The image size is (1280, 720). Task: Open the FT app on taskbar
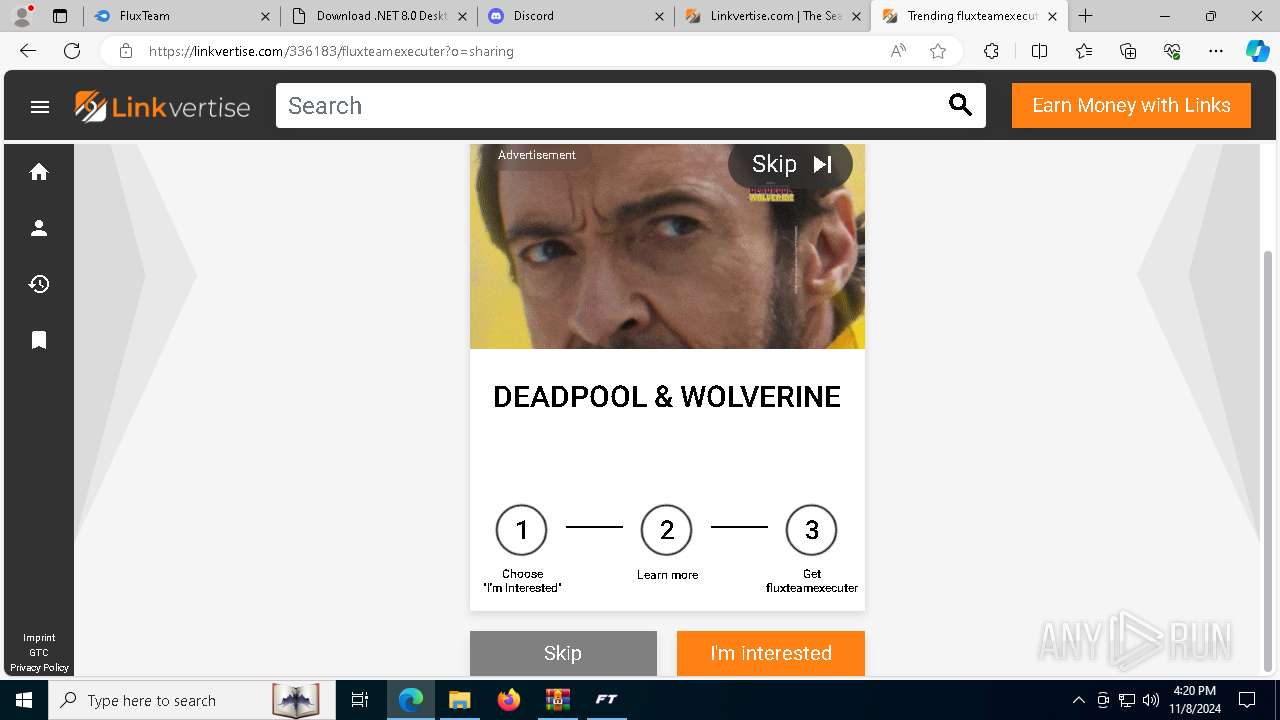click(606, 700)
